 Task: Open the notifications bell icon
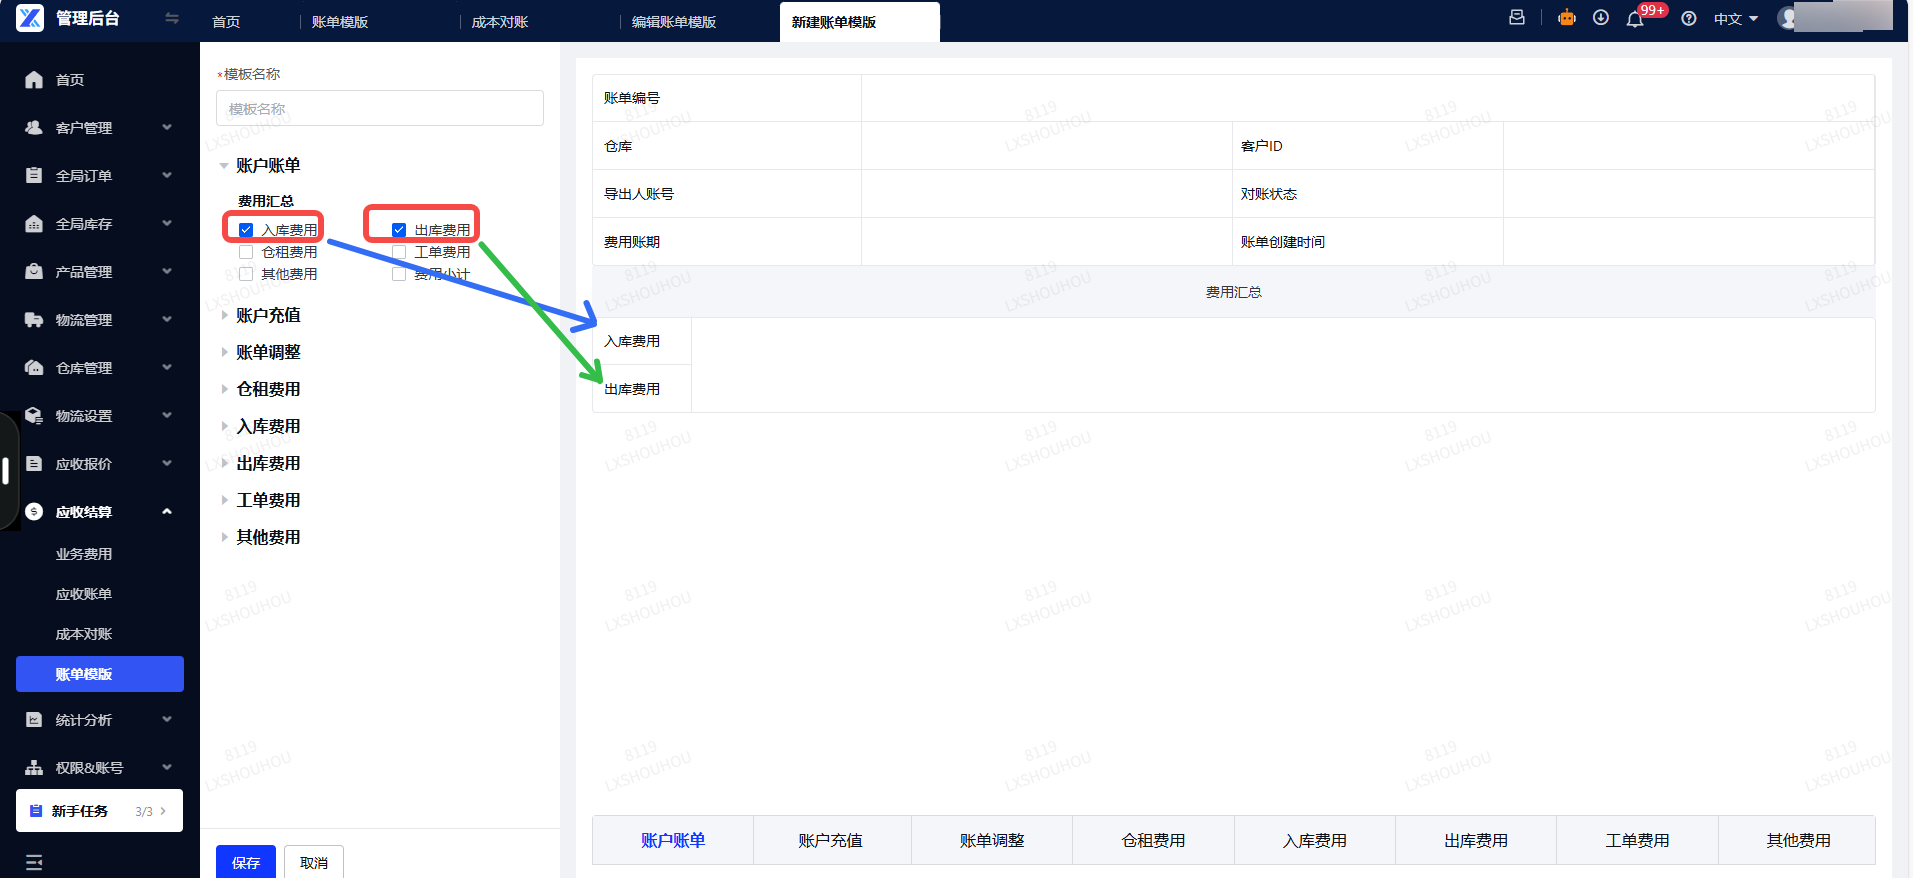pyautogui.click(x=1635, y=18)
